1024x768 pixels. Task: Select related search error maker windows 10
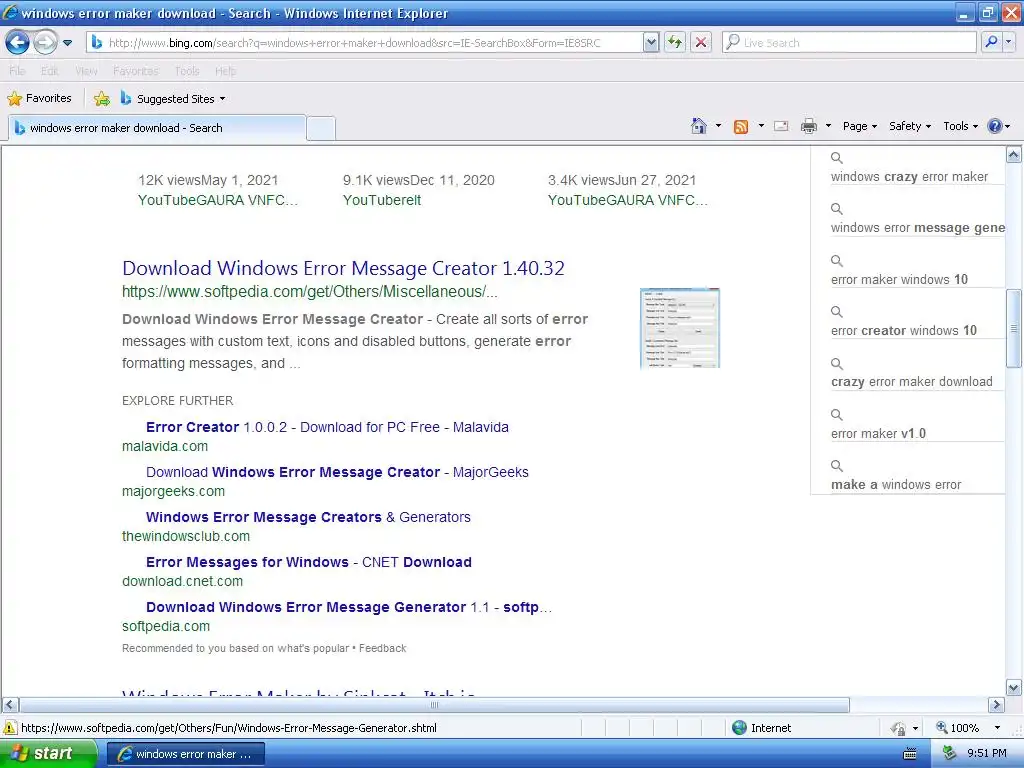click(899, 280)
